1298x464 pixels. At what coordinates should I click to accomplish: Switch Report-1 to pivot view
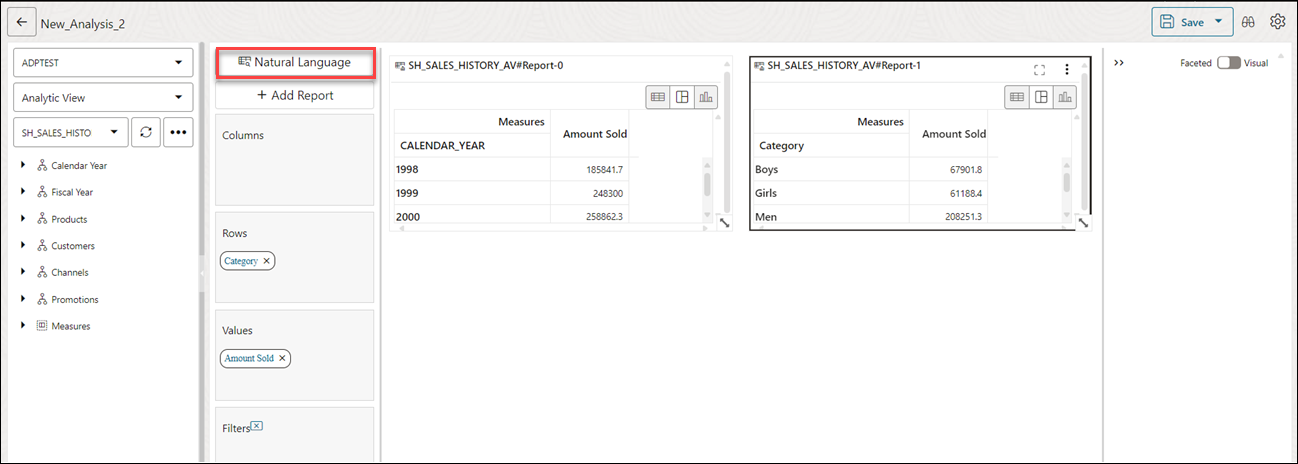1041,97
